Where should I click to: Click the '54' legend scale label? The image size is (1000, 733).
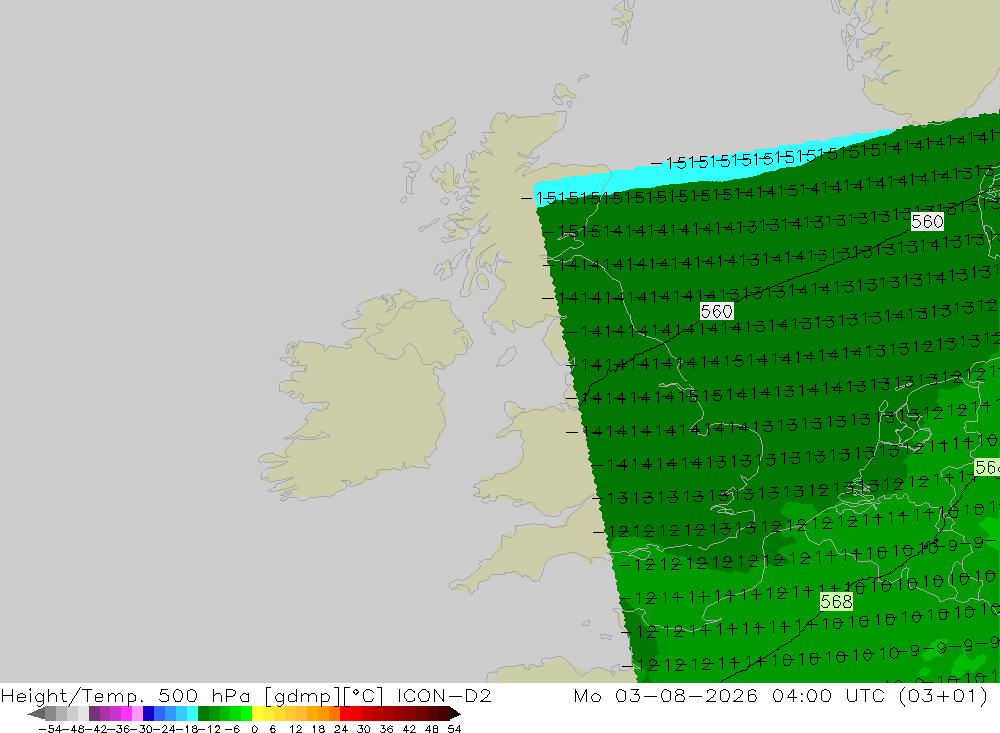click(454, 729)
